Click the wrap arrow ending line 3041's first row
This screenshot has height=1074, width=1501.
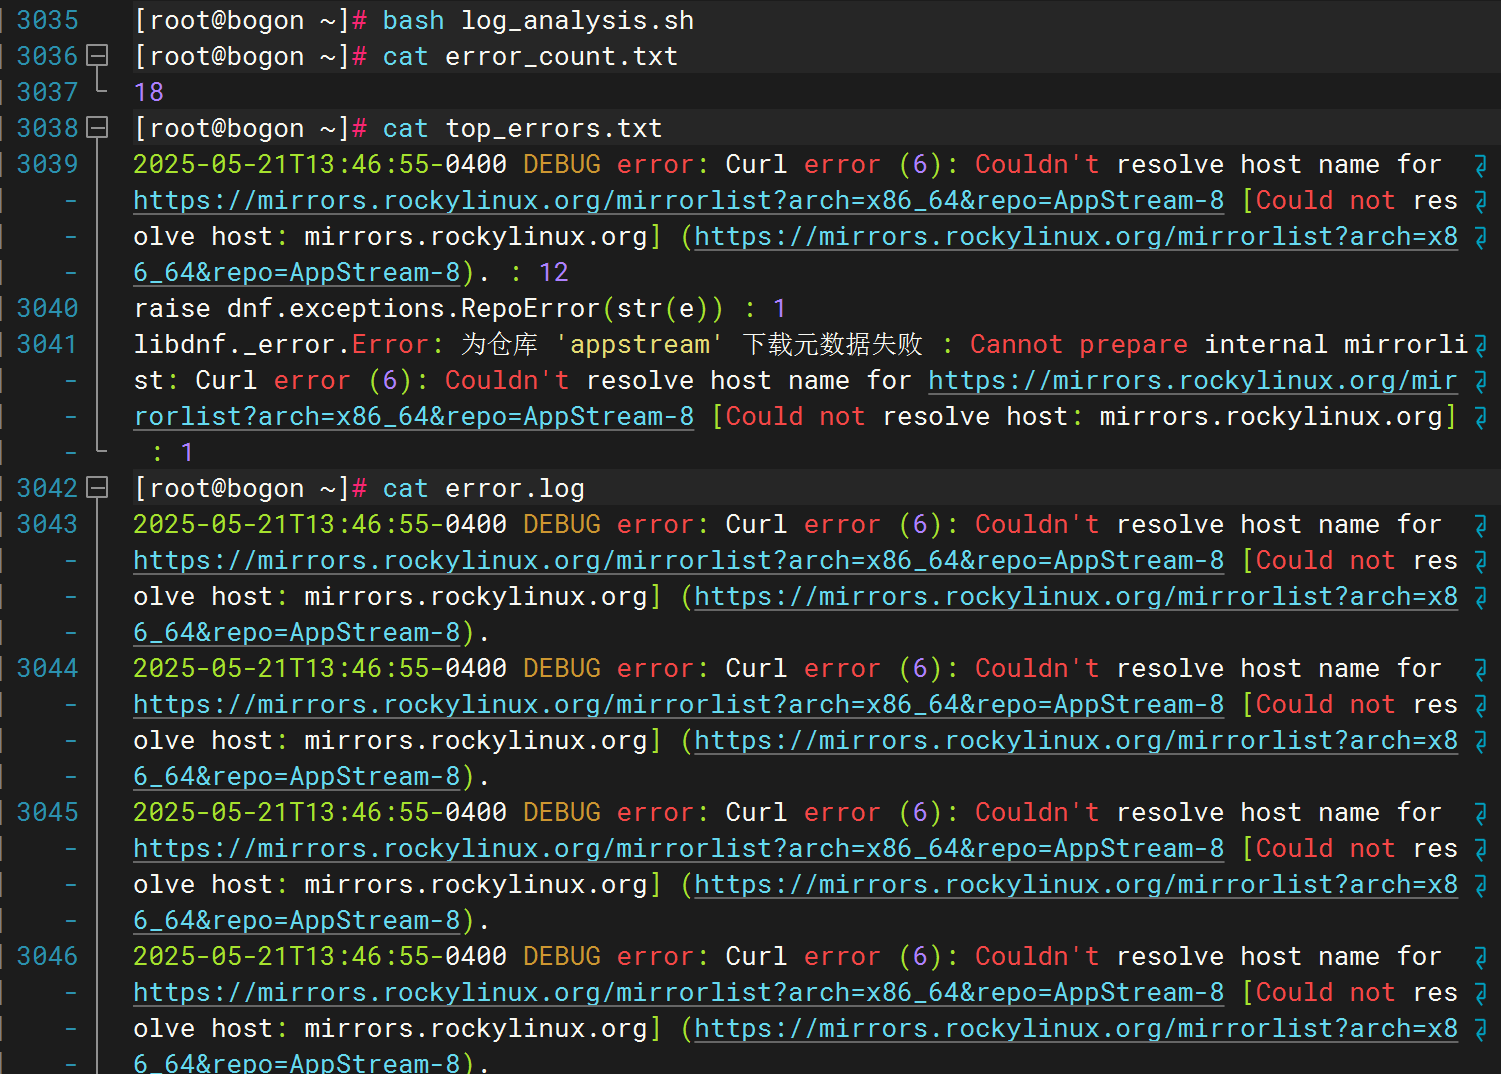coord(1480,345)
